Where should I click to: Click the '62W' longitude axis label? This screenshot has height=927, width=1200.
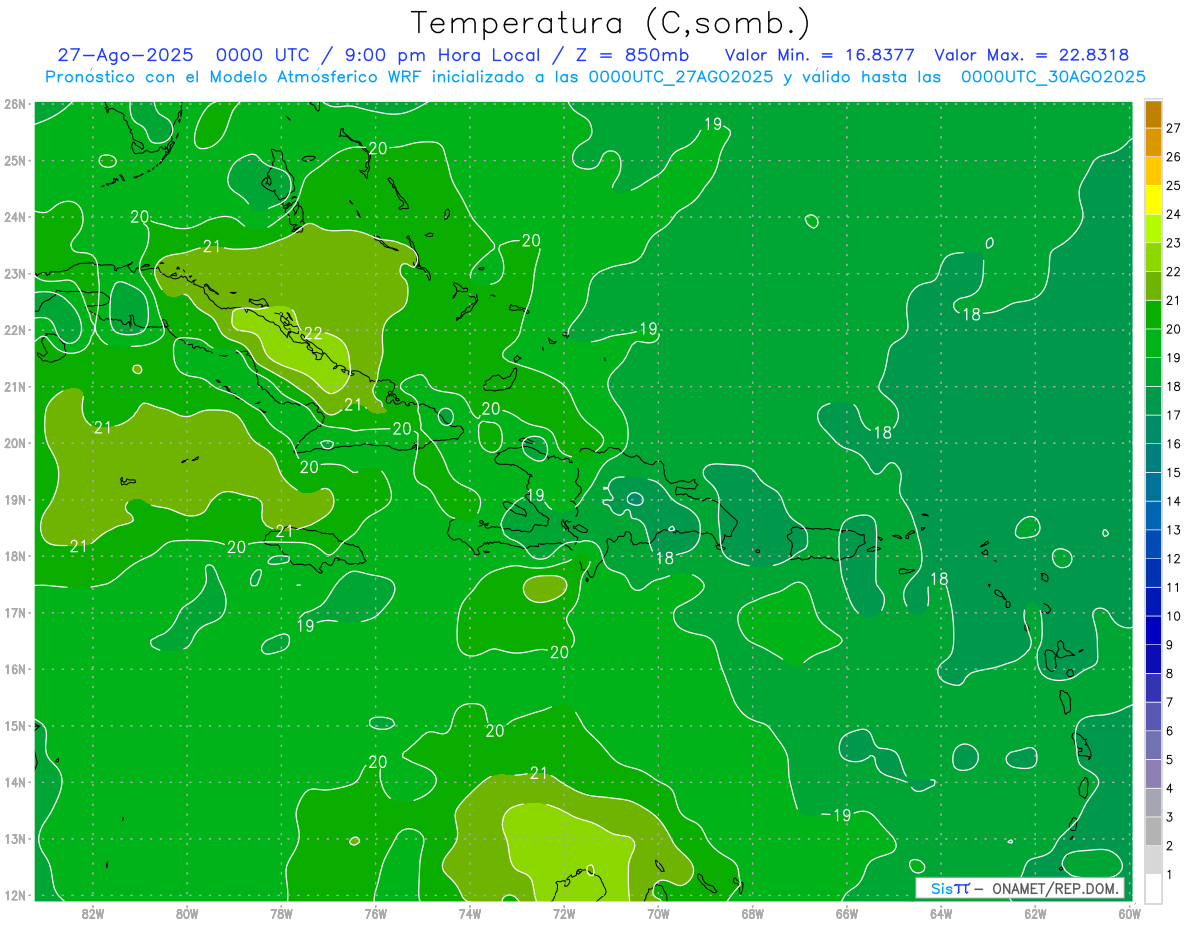click(x=1035, y=912)
